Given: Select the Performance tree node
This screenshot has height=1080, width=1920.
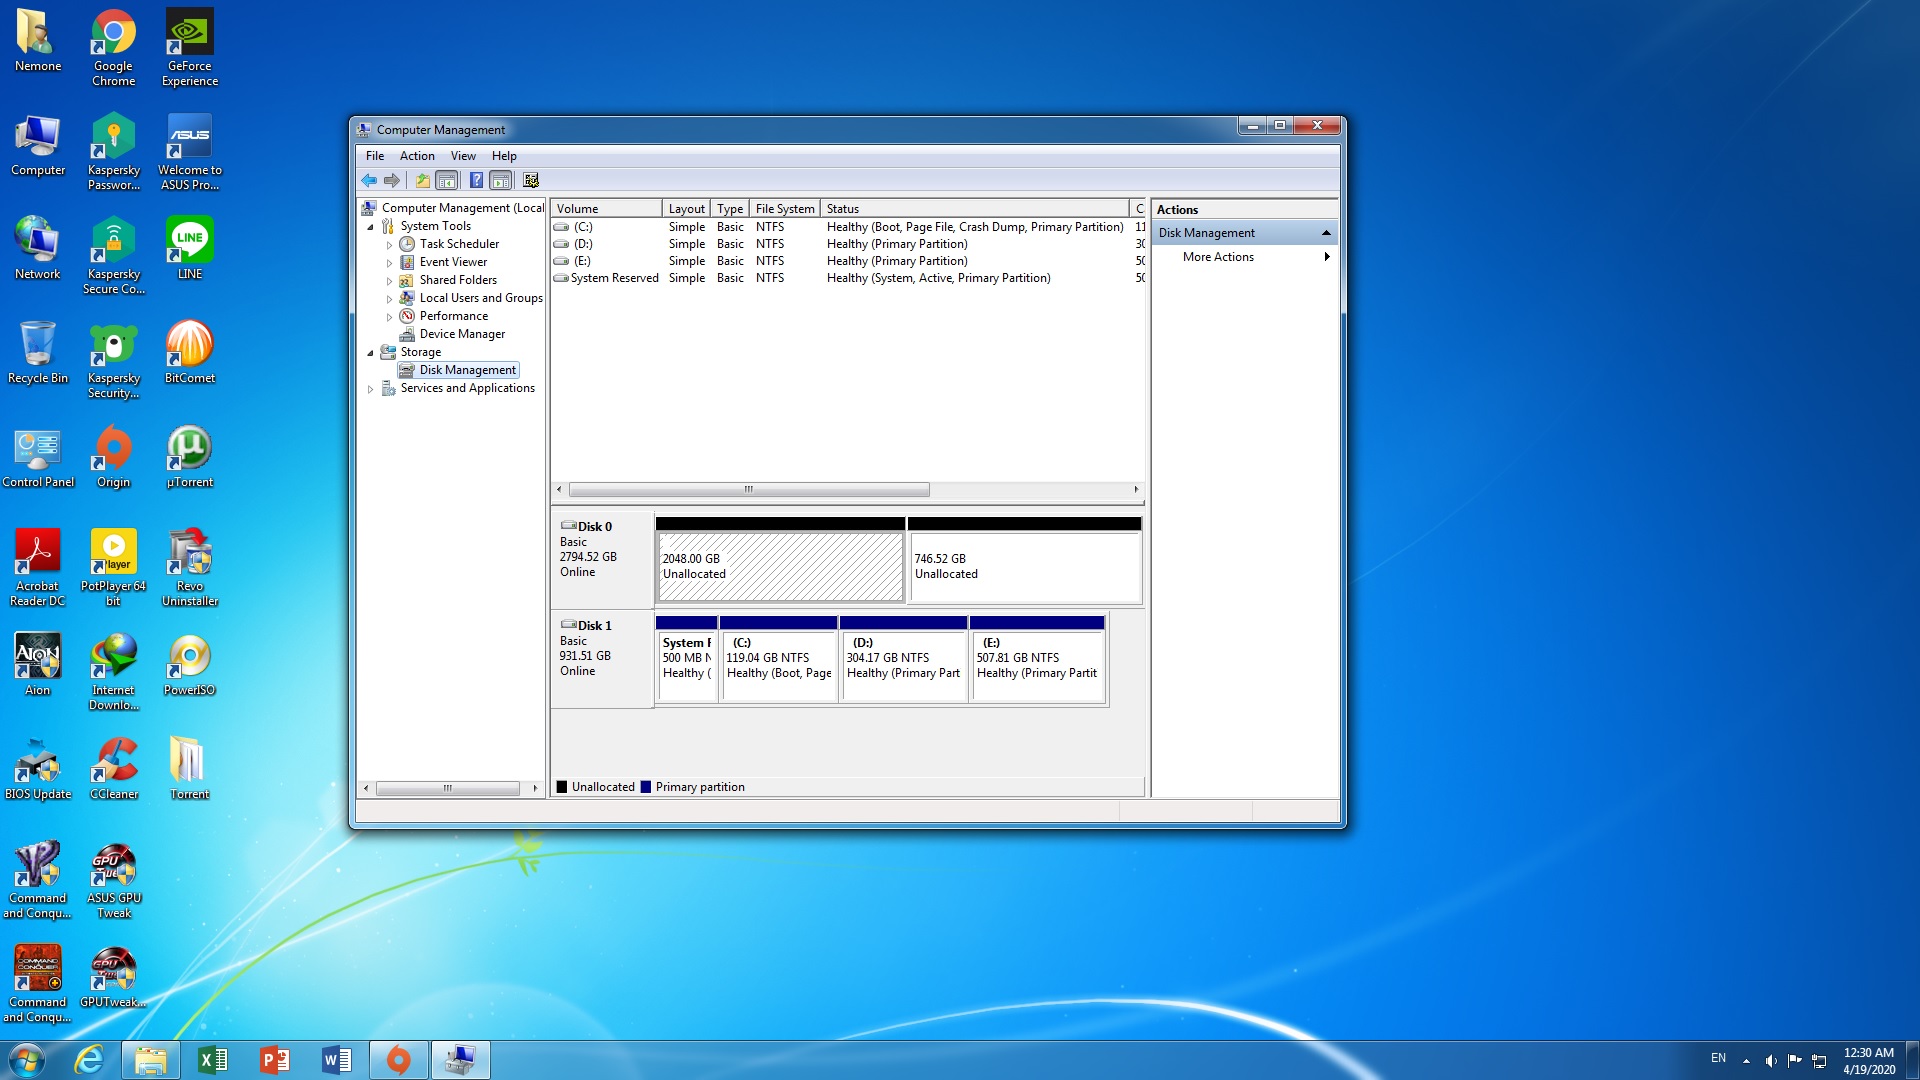Looking at the screenshot, I should coord(453,316).
